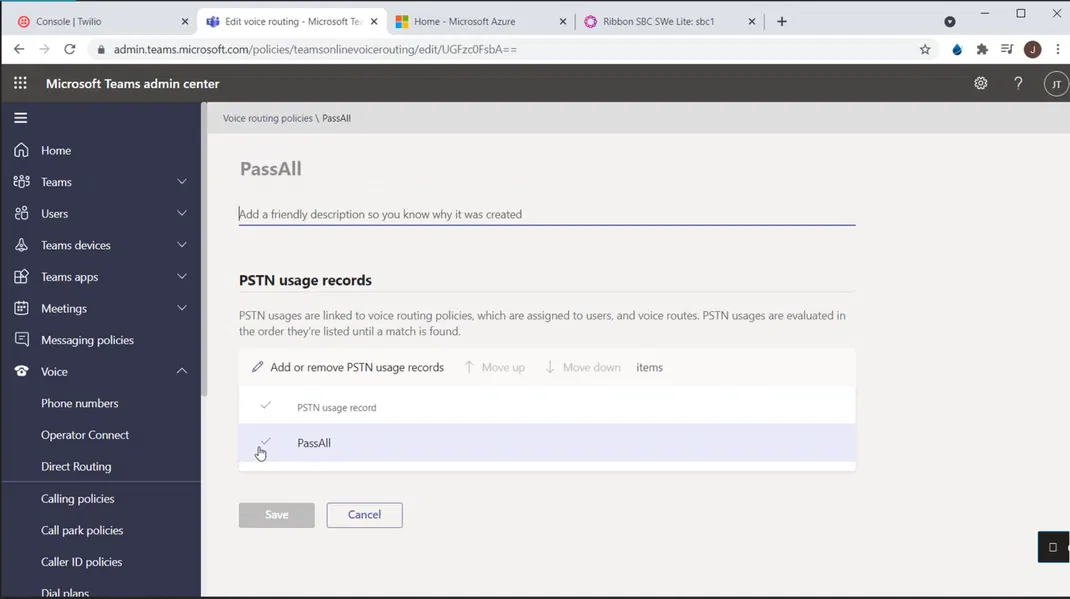Click the Voice phone icon
Screen dimensions: 1070x599
click(21, 371)
